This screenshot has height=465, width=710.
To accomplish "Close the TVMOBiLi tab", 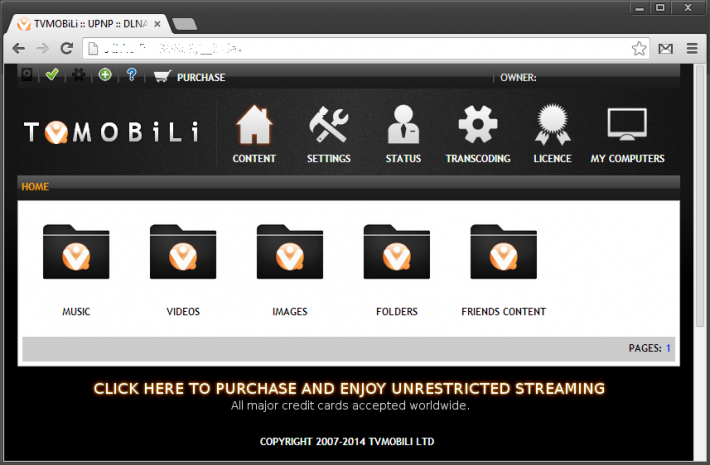I will point(157,24).
